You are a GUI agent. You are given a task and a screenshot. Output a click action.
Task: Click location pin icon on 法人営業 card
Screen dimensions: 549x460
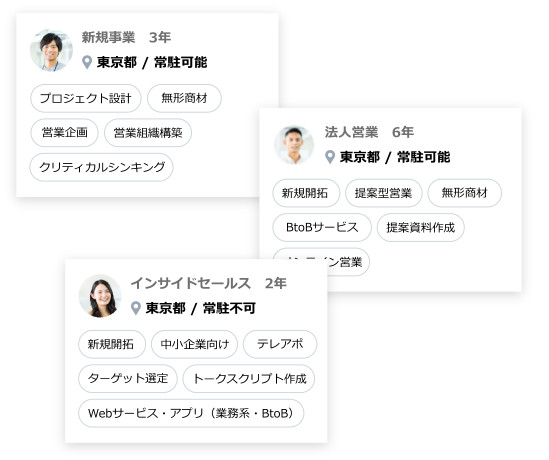[330, 157]
